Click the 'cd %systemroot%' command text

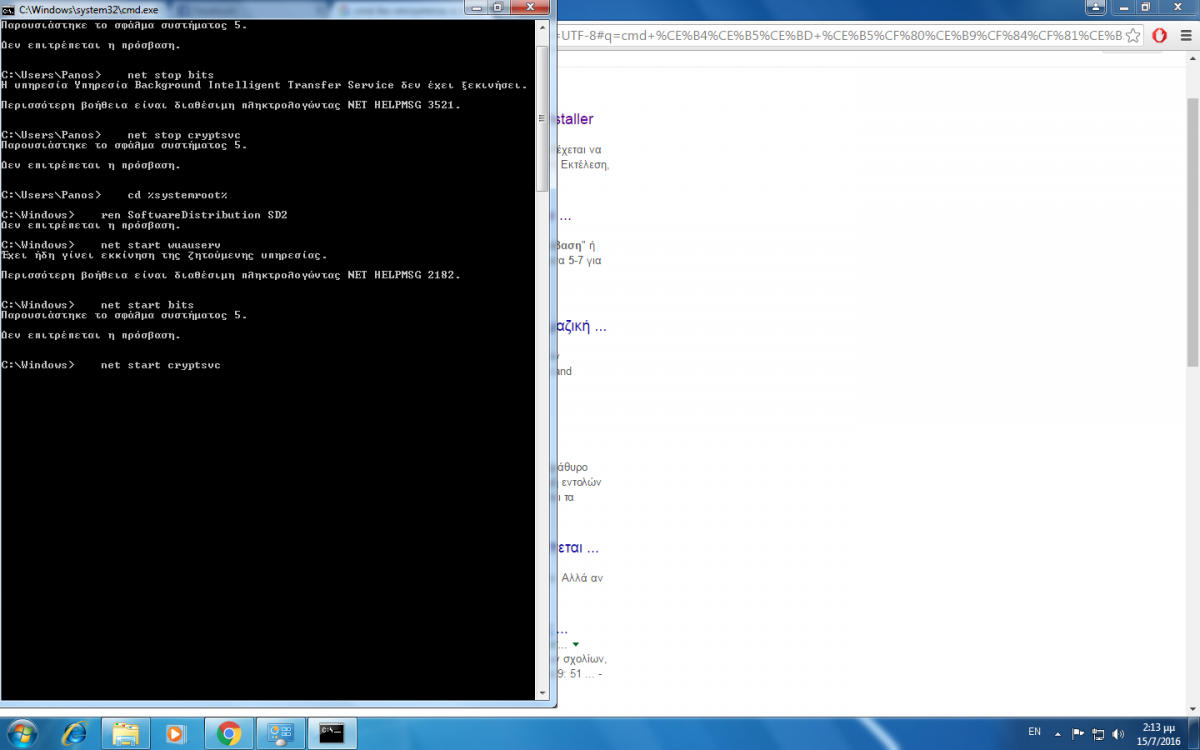tap(177, 195)
